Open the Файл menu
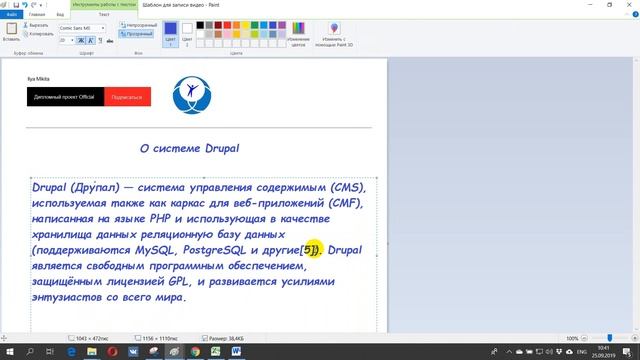The height and width of the screenshot is (360, 640). [x=11, y=15]
